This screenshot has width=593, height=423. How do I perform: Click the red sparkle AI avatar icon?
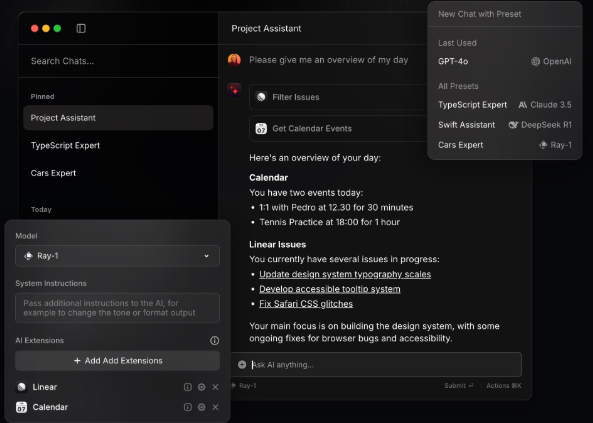pos(234,90)
